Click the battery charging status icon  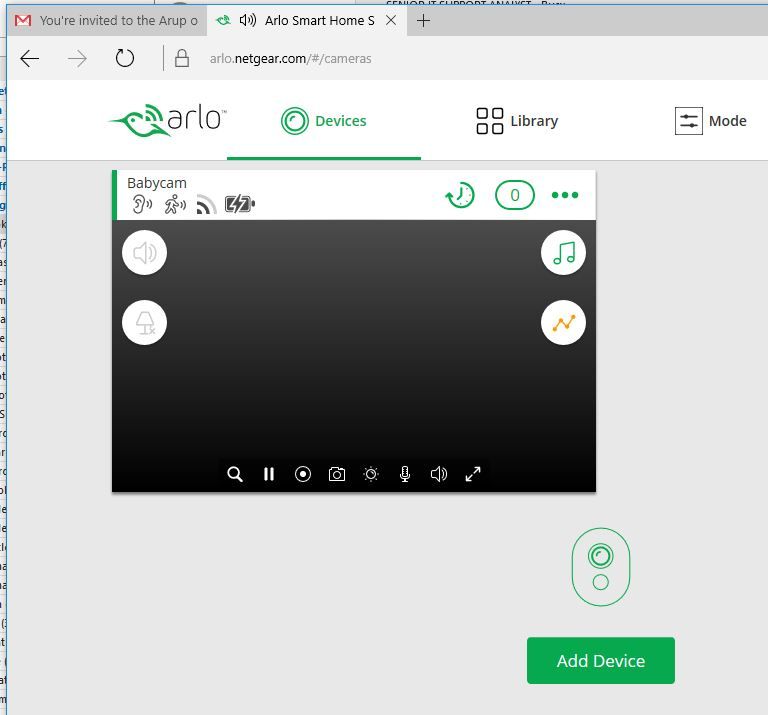point(240,204)
